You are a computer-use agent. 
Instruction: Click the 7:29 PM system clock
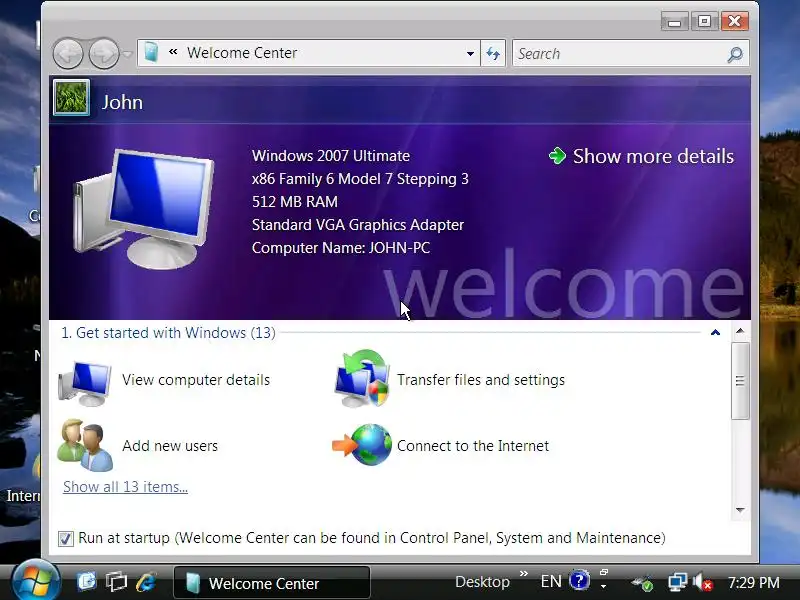[x=754, y=583]
